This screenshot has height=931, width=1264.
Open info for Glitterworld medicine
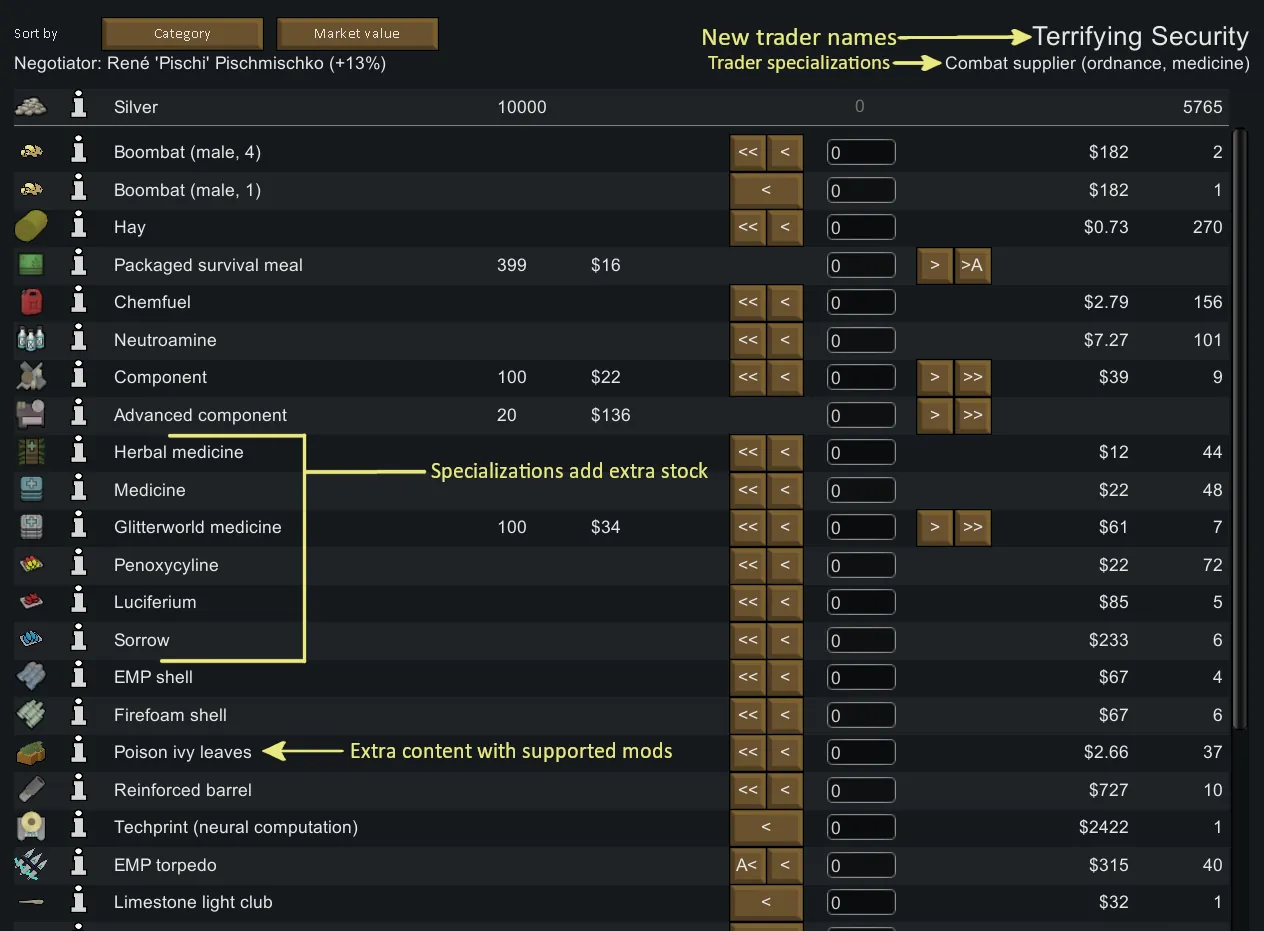click(x=79, y=527)
